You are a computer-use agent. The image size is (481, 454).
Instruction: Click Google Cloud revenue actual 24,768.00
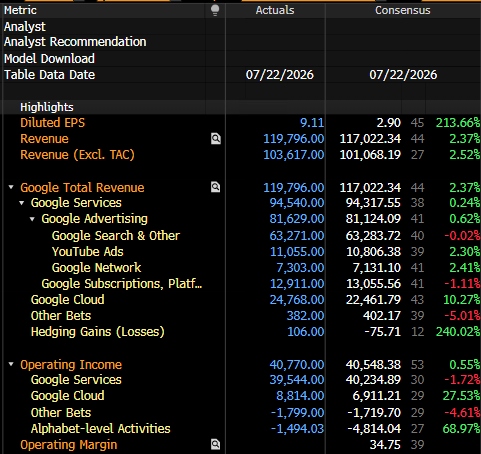click(297, 300)
